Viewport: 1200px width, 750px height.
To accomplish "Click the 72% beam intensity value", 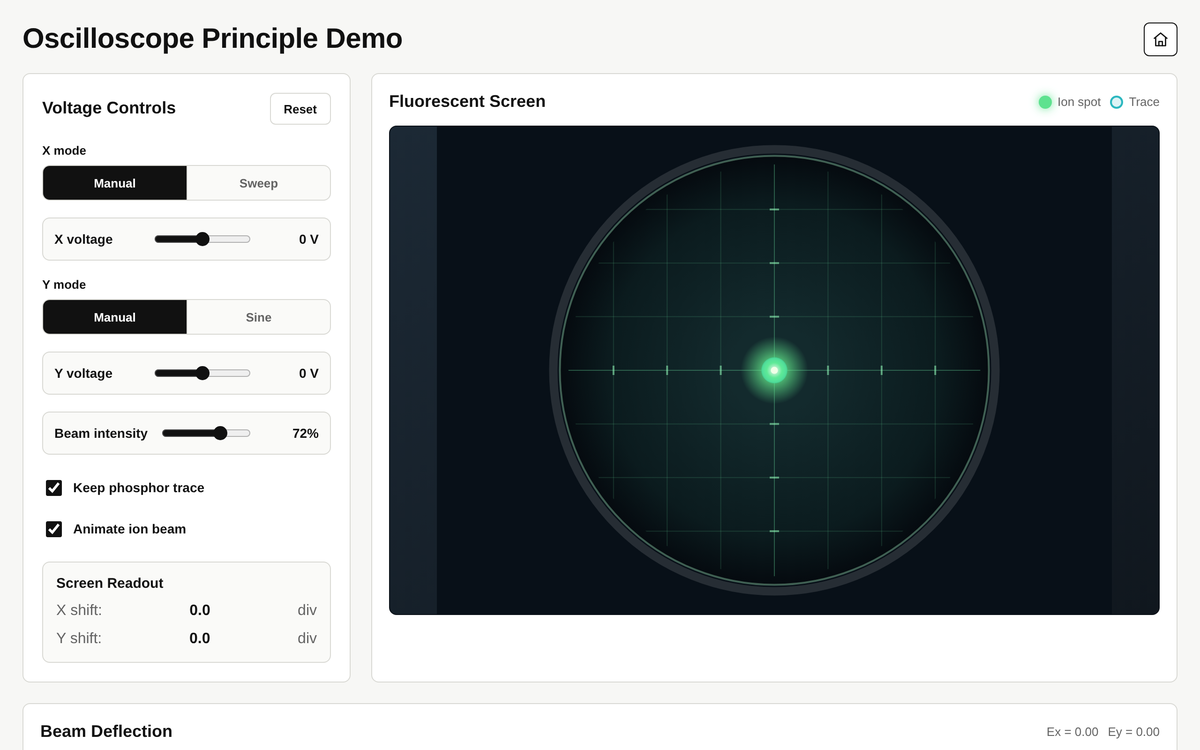I will [305, 433].
